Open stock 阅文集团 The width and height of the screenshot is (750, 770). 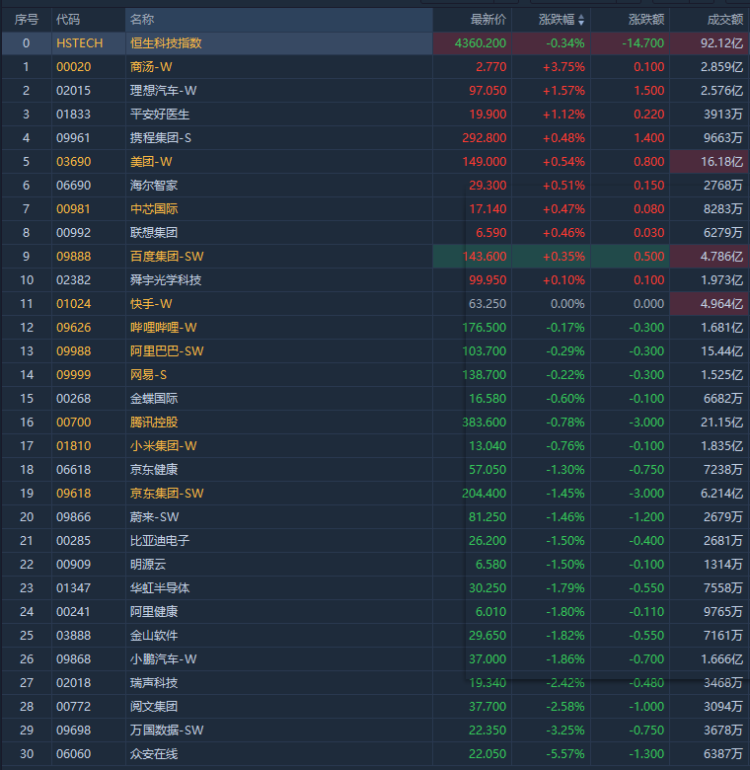(154, 706)
